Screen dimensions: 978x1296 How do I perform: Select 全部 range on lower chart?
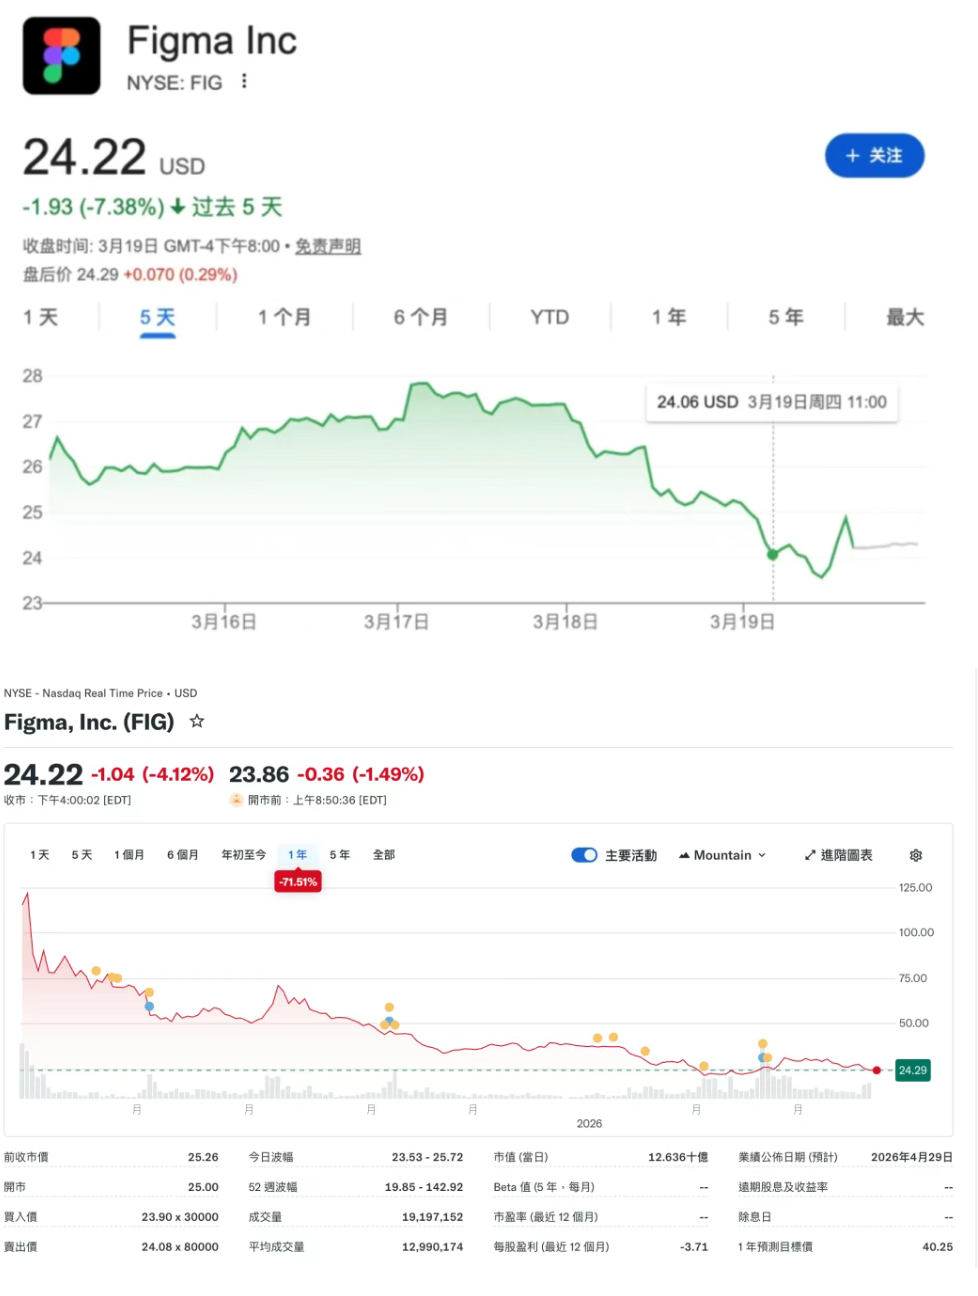[x=383, y=855]
